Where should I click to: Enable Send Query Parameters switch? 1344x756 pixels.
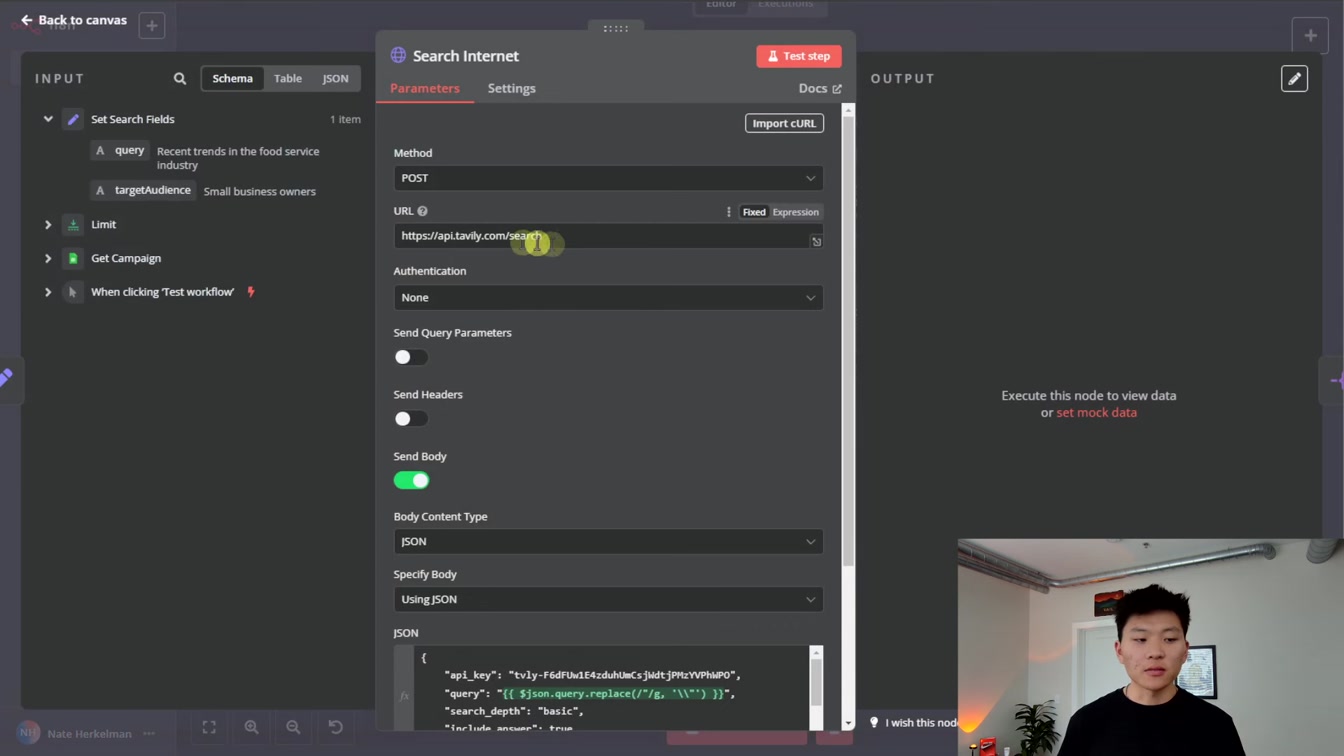(411, 357)
